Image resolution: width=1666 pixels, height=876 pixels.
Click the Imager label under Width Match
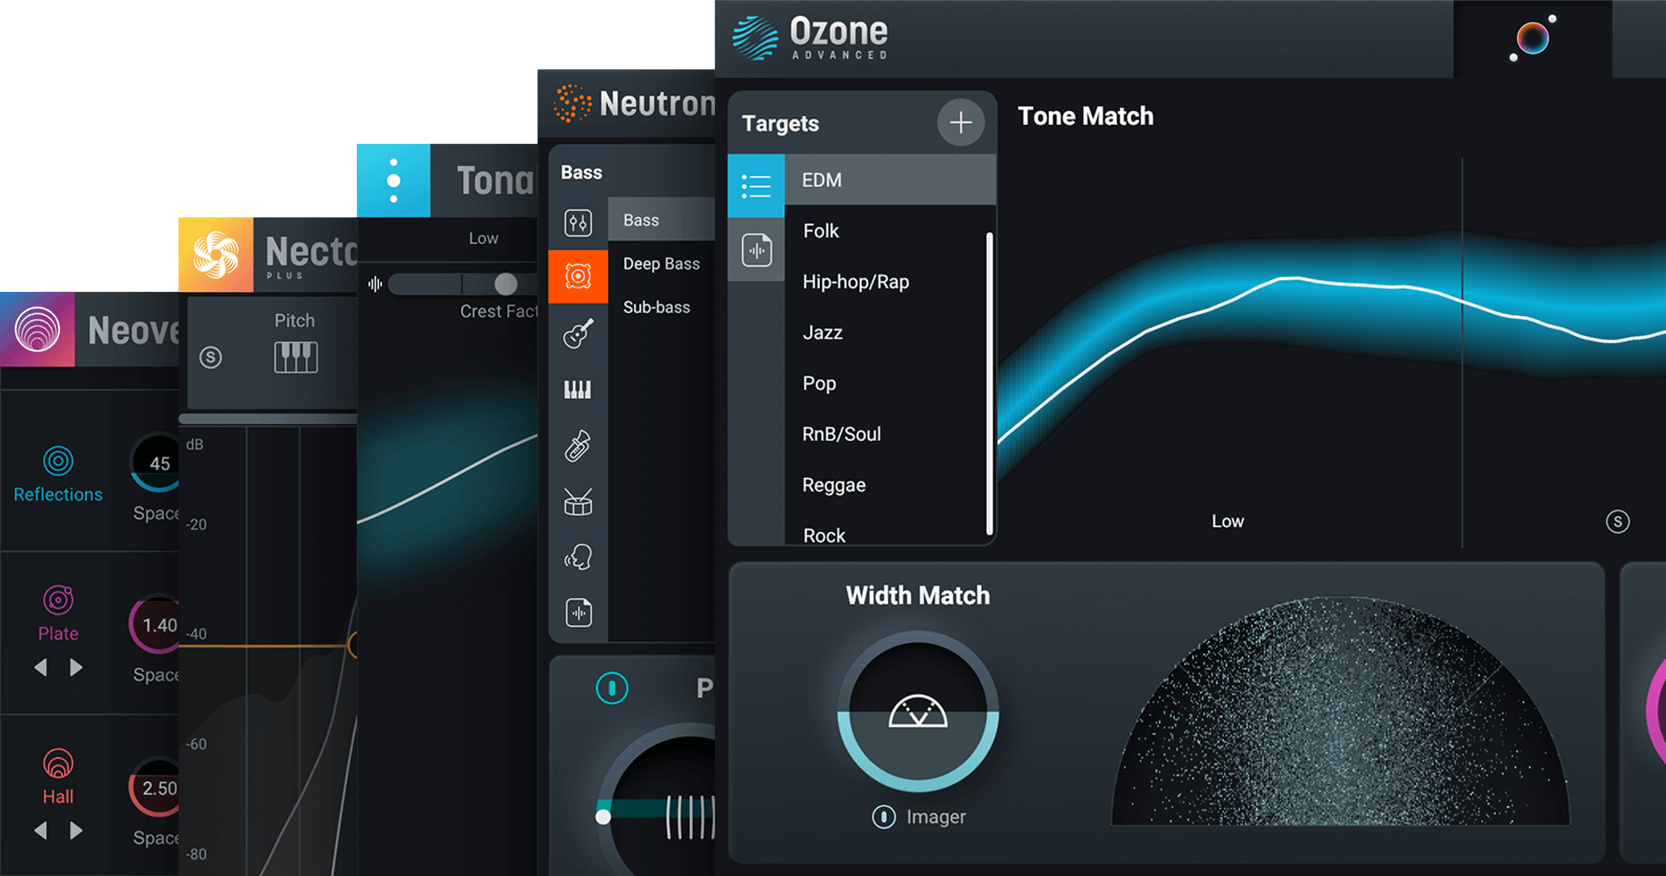click(x=936, y=817)
